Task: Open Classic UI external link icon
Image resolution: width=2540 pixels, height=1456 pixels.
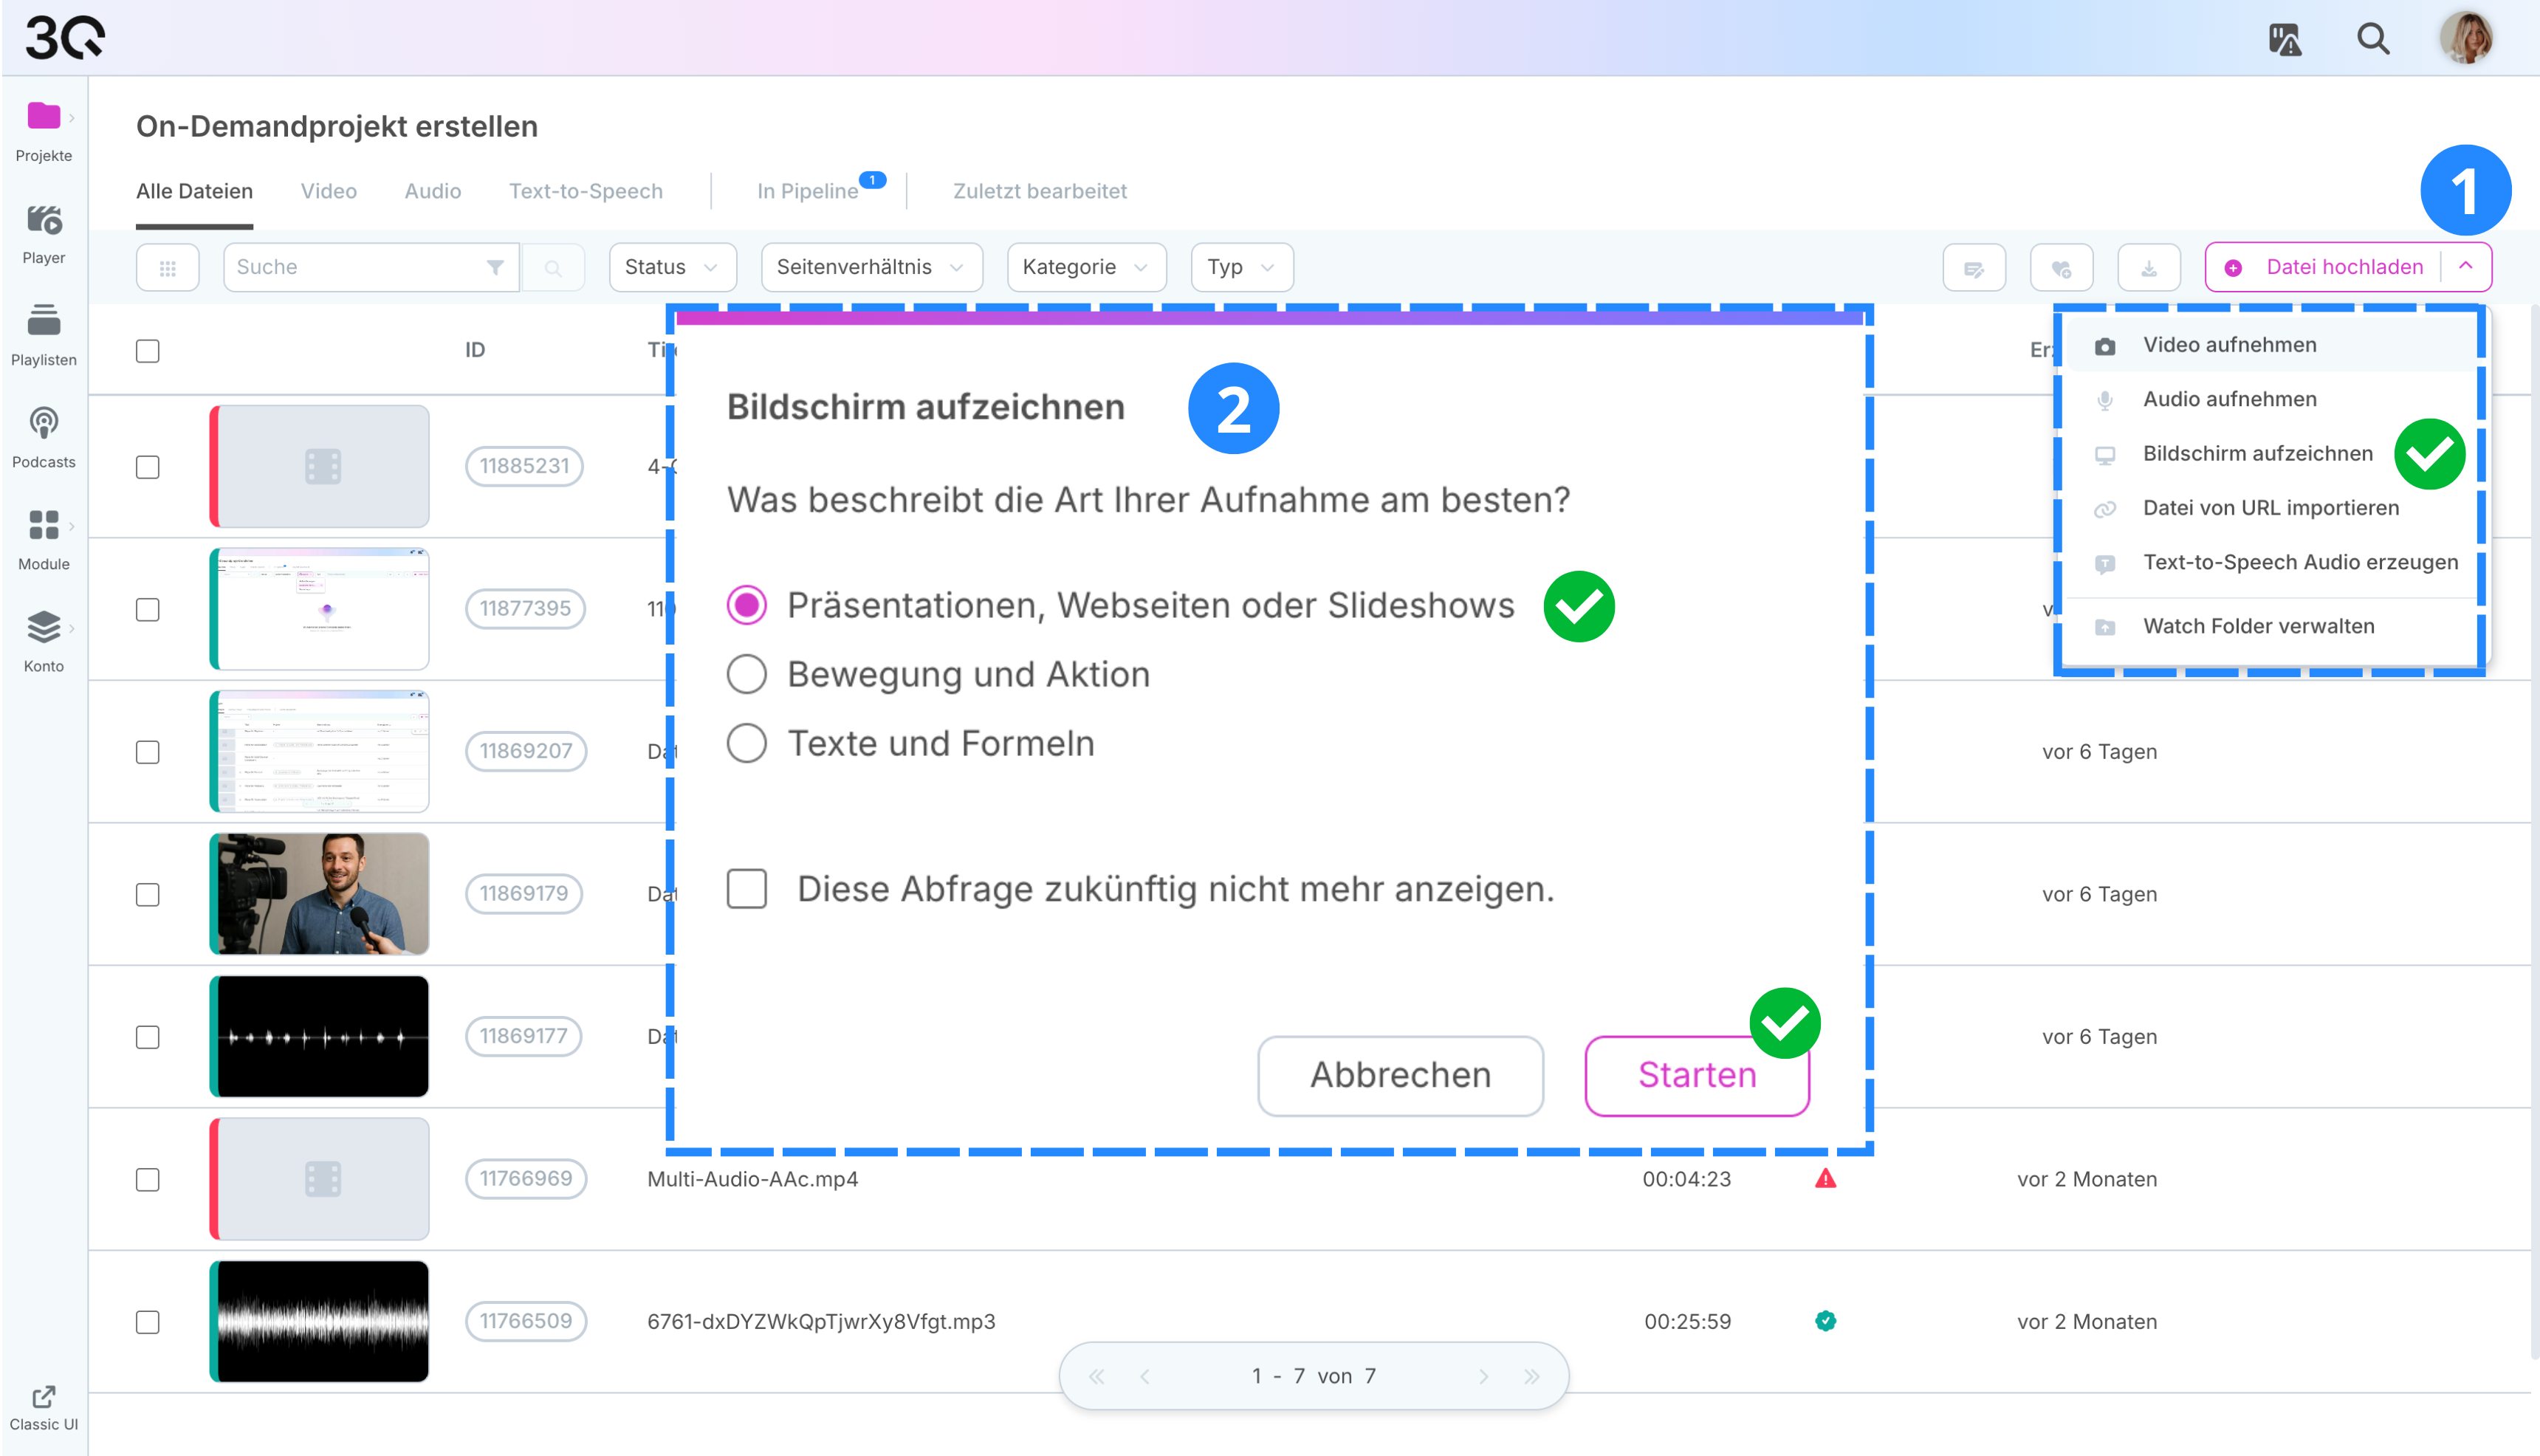Action: (x=43, y=1396)
